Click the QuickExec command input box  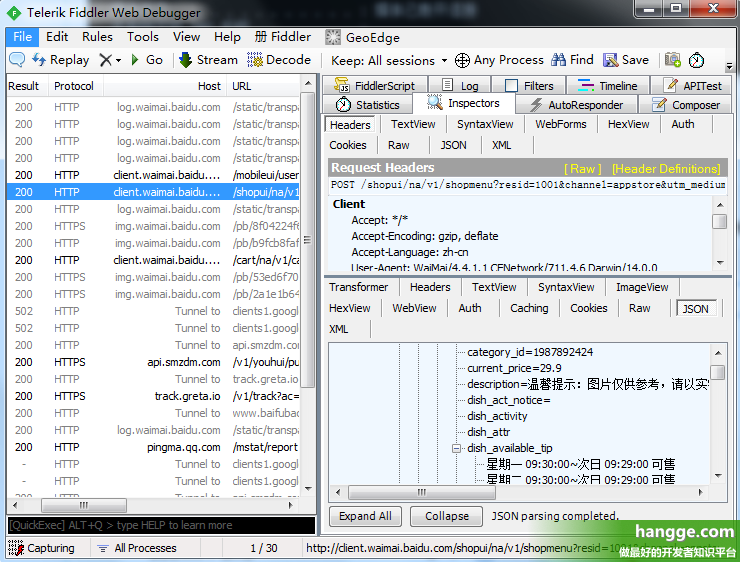161,525
